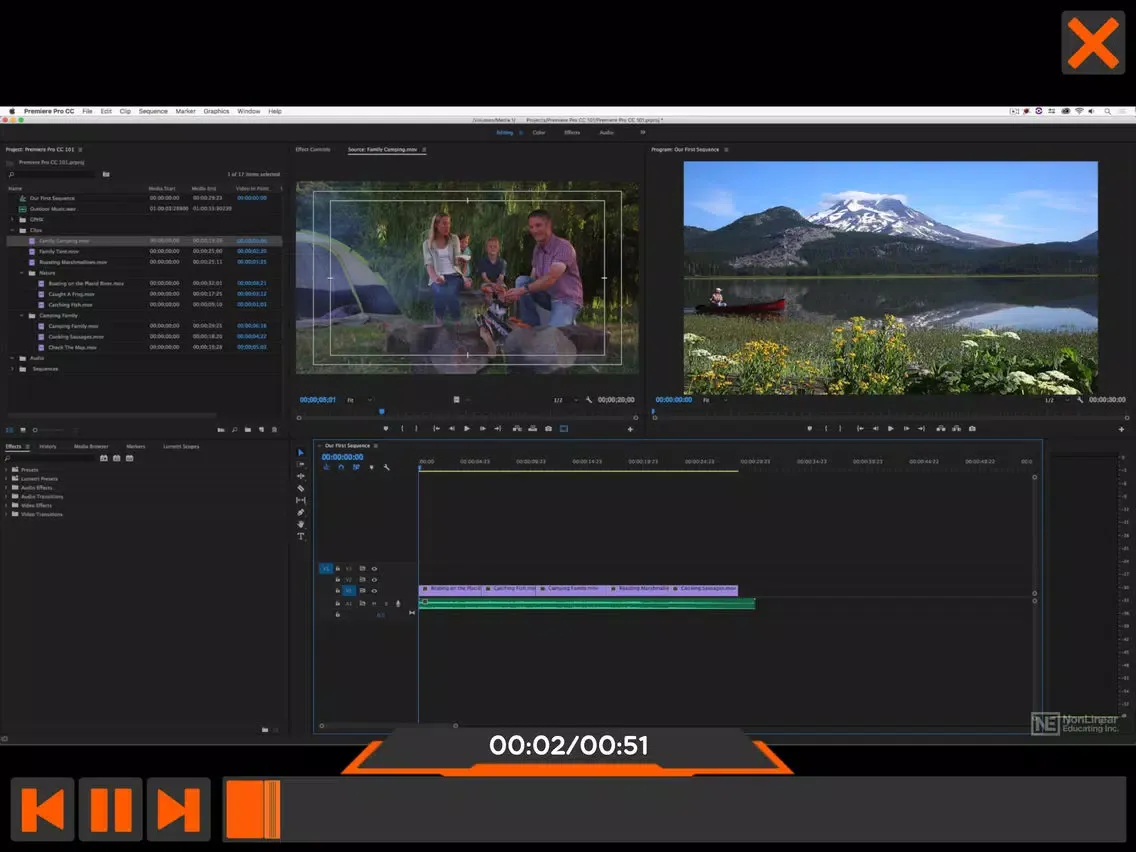The image size is (1136, 852).
Task: Click Source monitor Export Frame camera icon
Action: (x=548, y=428)
